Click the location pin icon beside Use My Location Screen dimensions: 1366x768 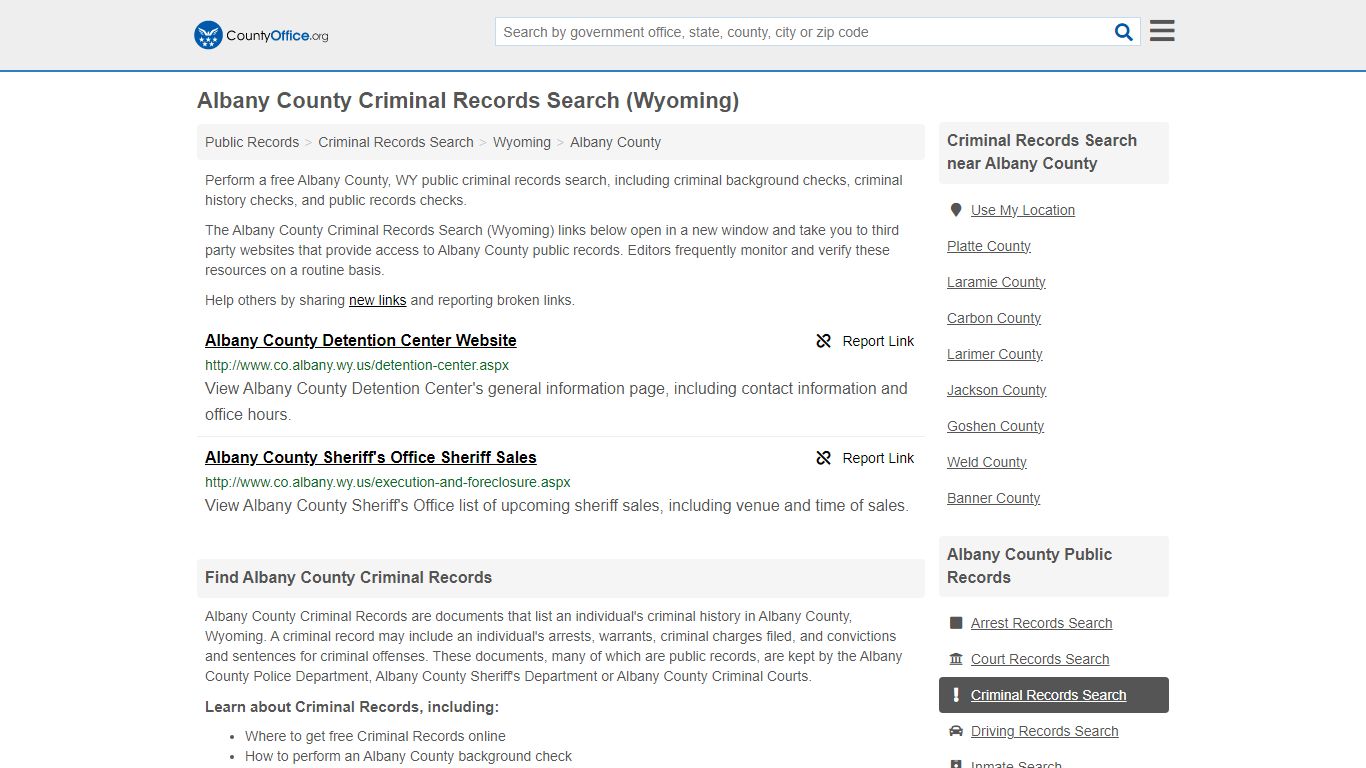point(956,210)
